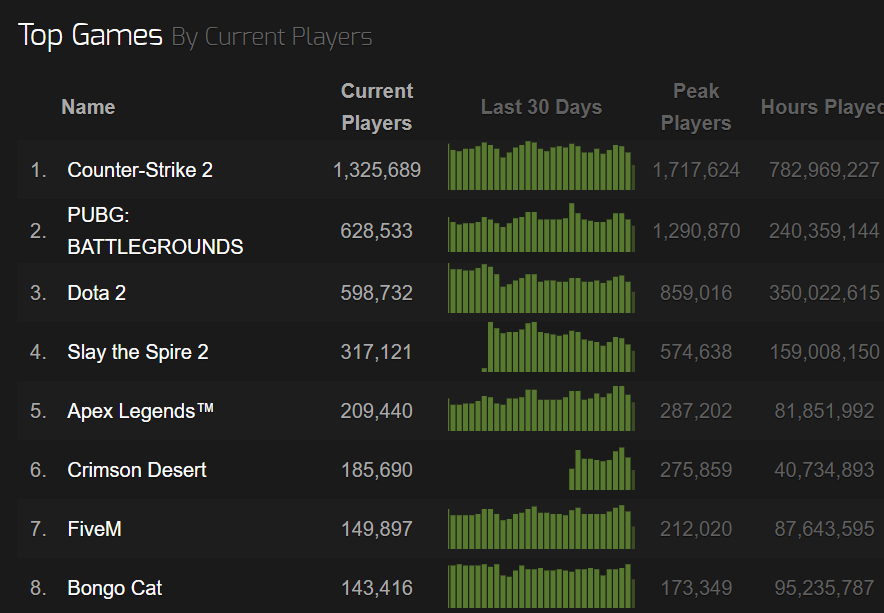Click the Peak Players column header
The image size is (884, 613).
click(x=696, y=107)
